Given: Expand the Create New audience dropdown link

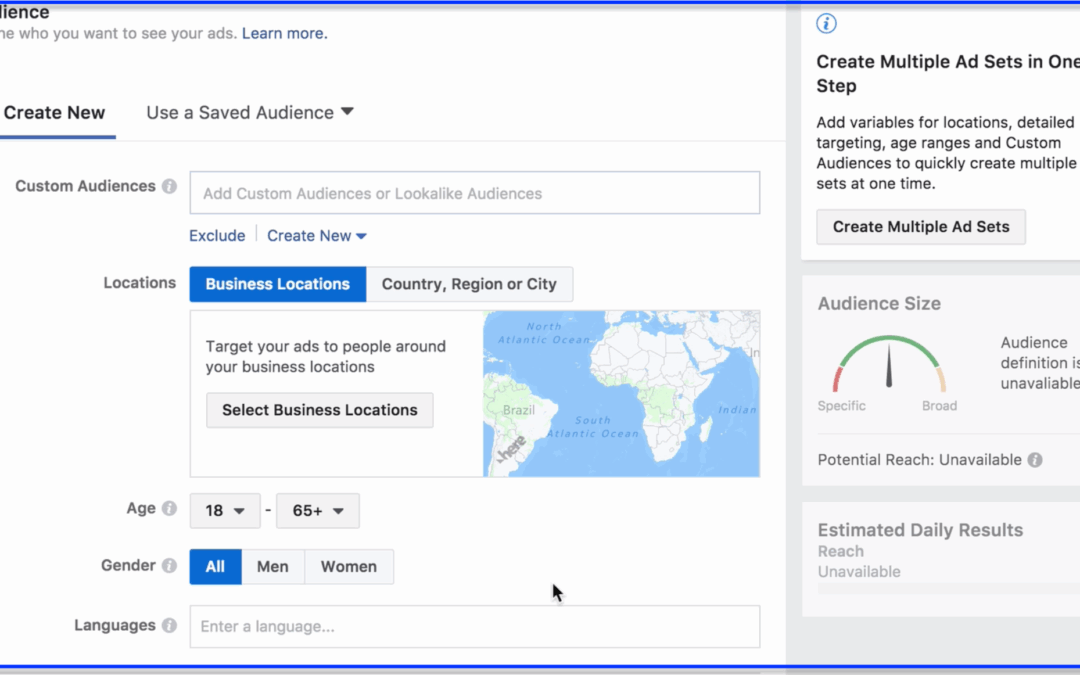Looking at the screenshot, I should 317,236.
